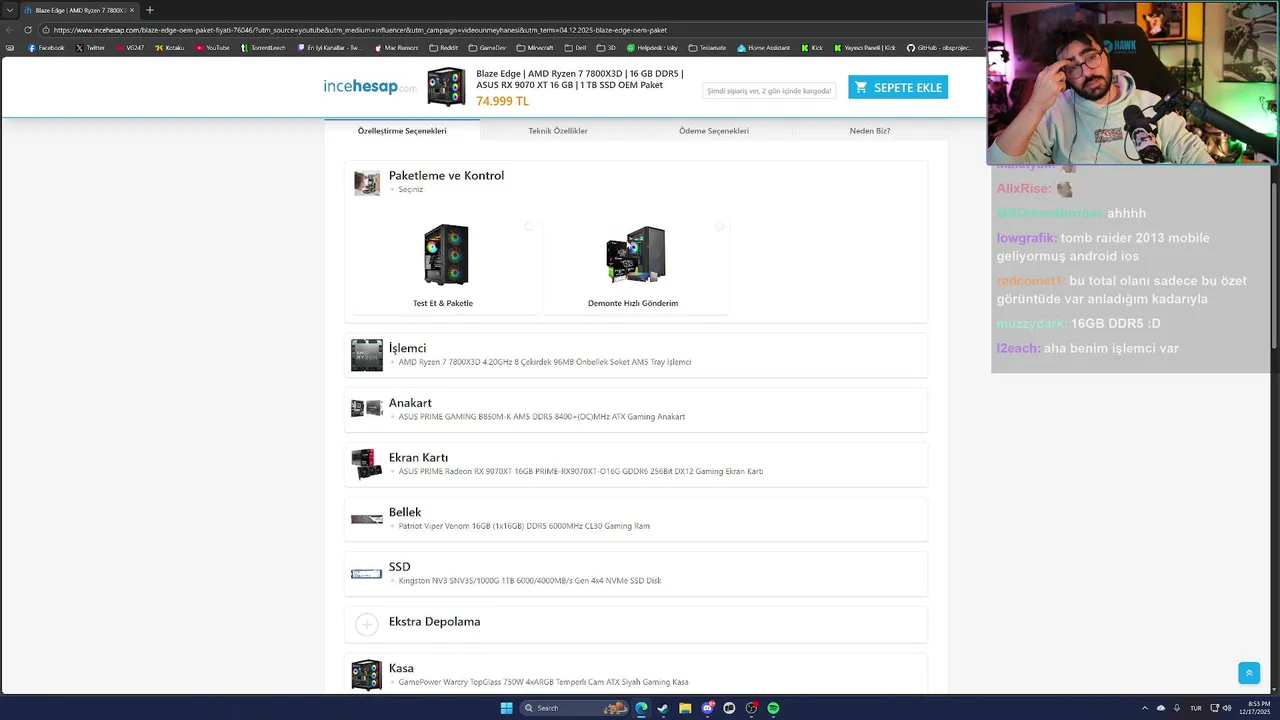The height and width of the screenshot is (720, 1280).
Task: Click the Bellek RAM thumbnail icon
Action: tap(367, 518)
